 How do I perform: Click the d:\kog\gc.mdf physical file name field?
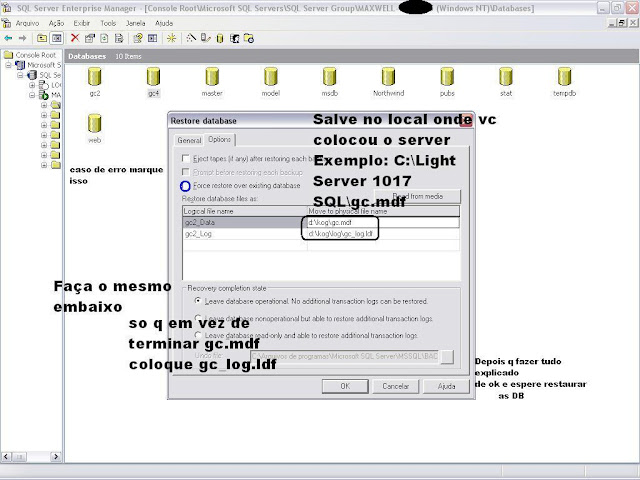coord(383,223)
